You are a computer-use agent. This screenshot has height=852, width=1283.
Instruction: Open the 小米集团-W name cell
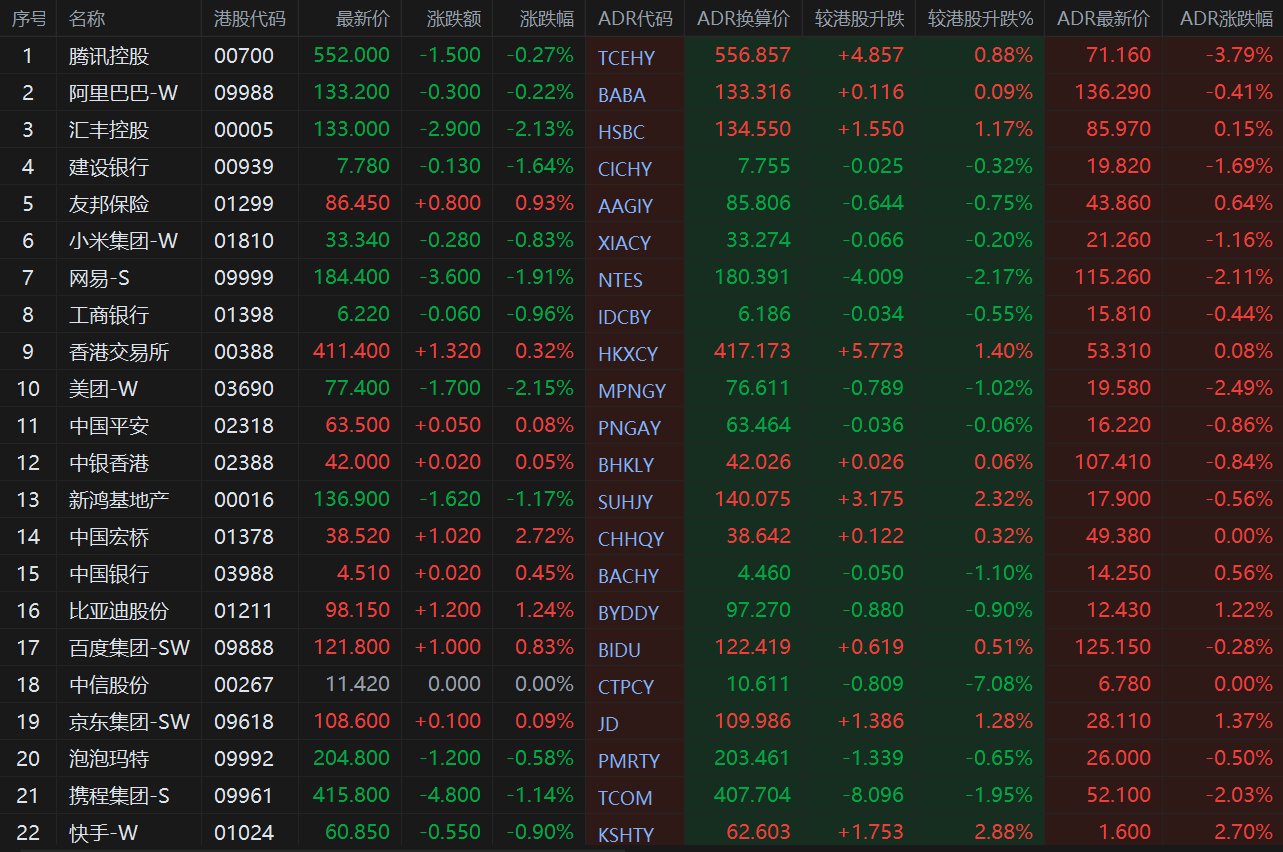coord(124,241)
